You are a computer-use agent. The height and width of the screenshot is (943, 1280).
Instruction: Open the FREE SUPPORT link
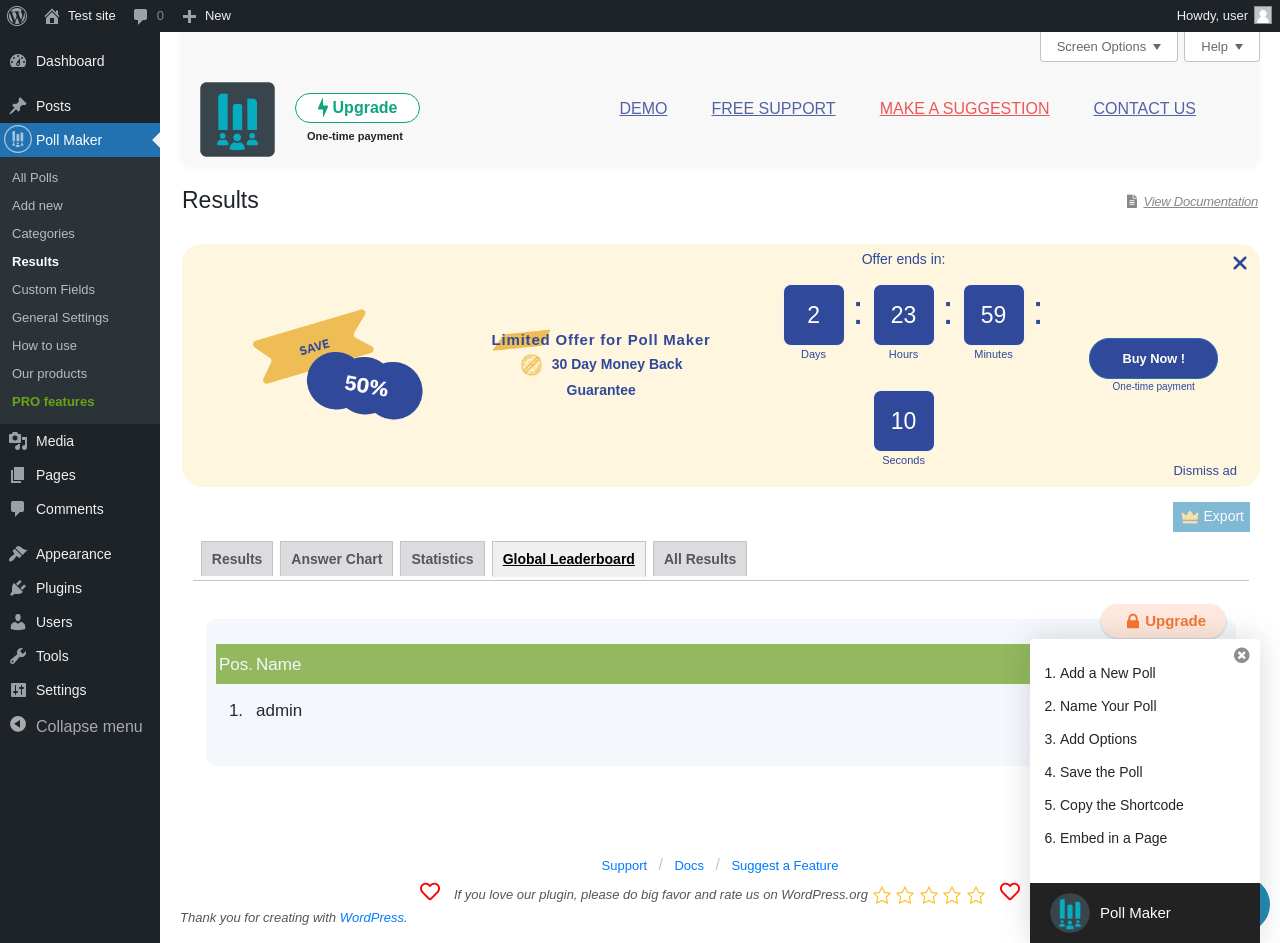pos(773,109)
